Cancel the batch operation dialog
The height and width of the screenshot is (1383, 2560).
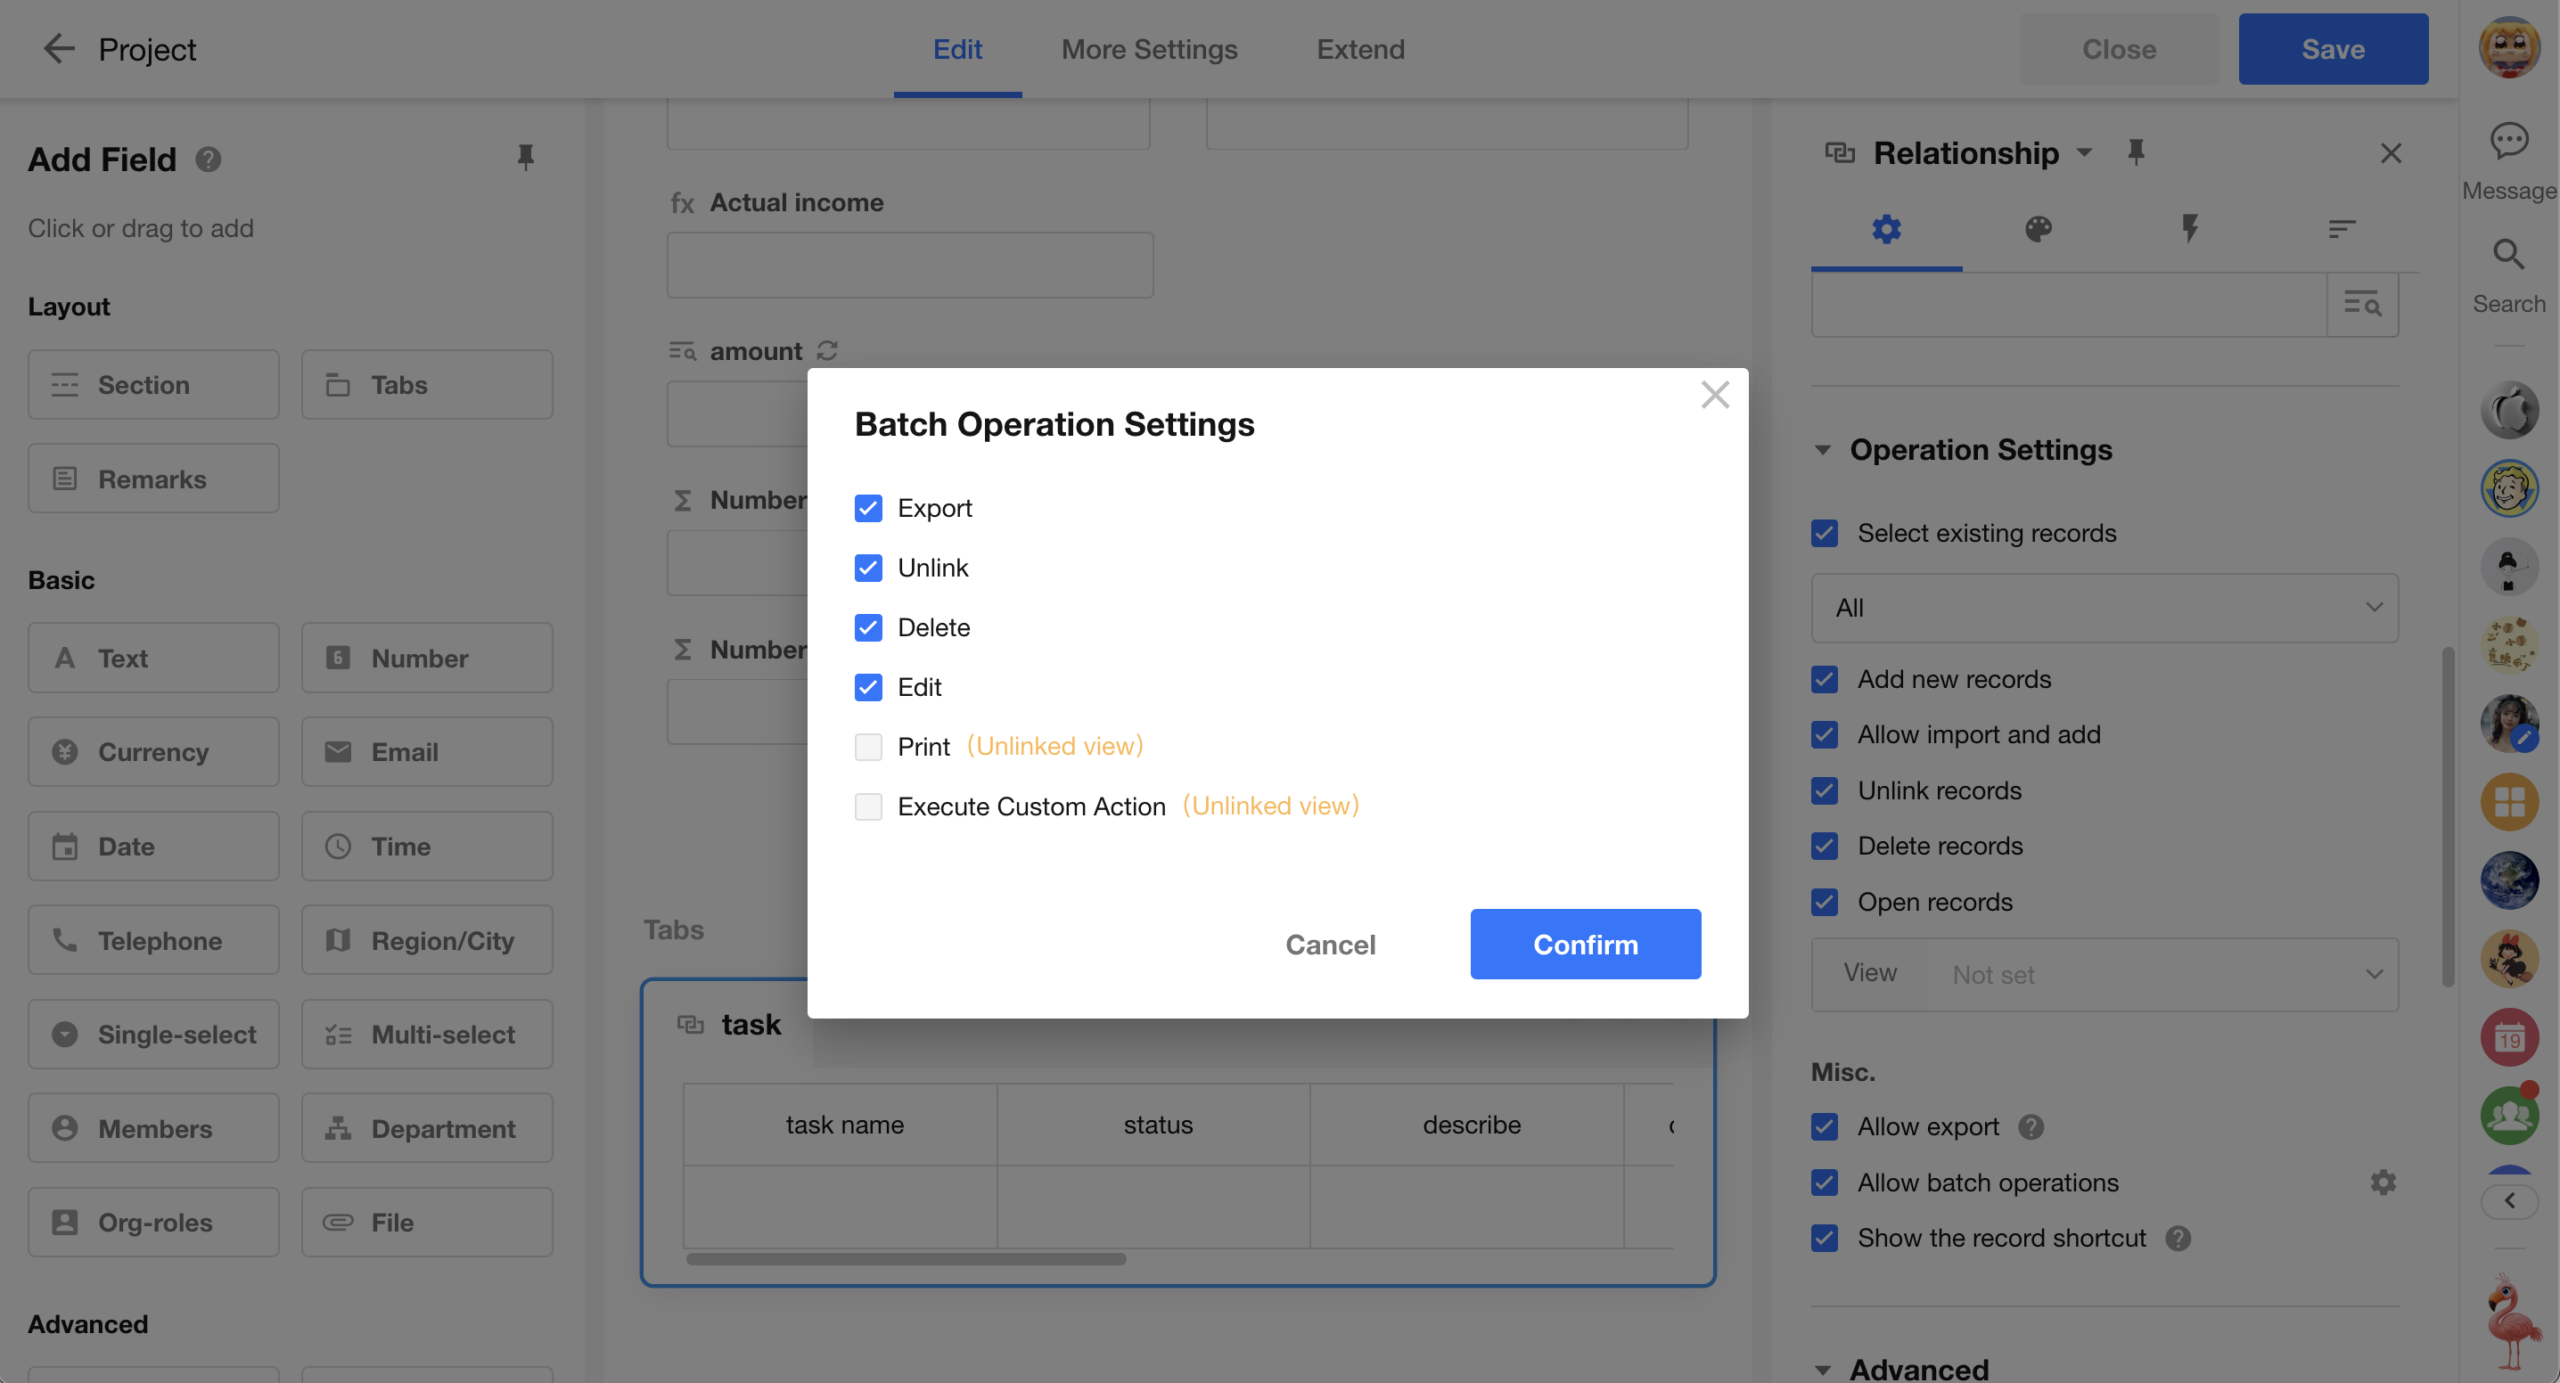(1330, 944)
